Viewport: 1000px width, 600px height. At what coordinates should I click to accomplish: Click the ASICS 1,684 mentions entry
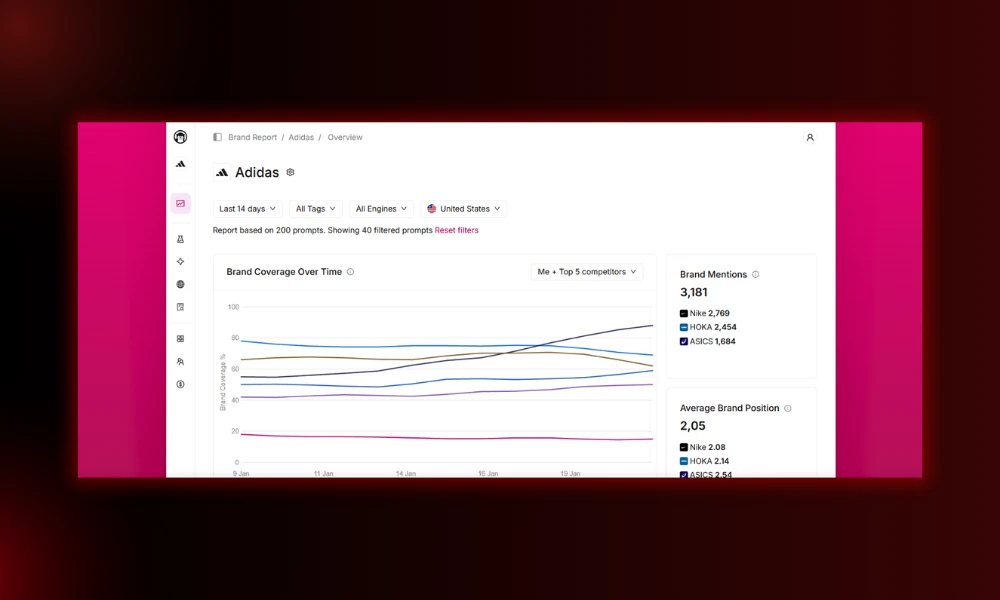tap(708, 342)
